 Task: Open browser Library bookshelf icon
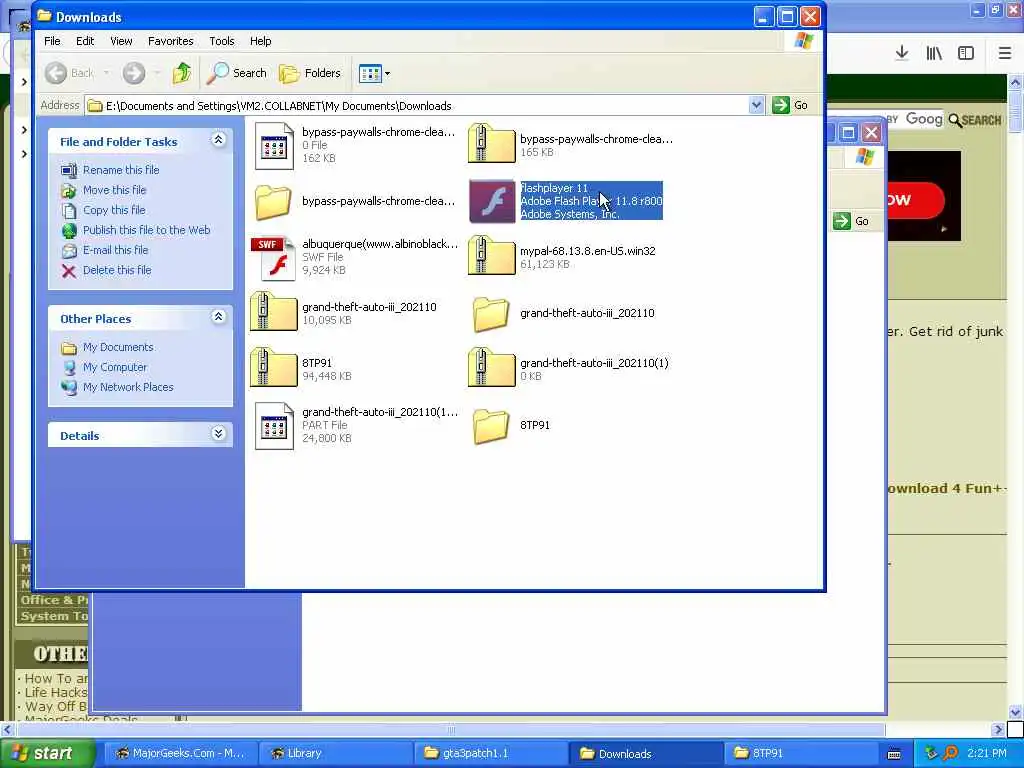[934, 53]
